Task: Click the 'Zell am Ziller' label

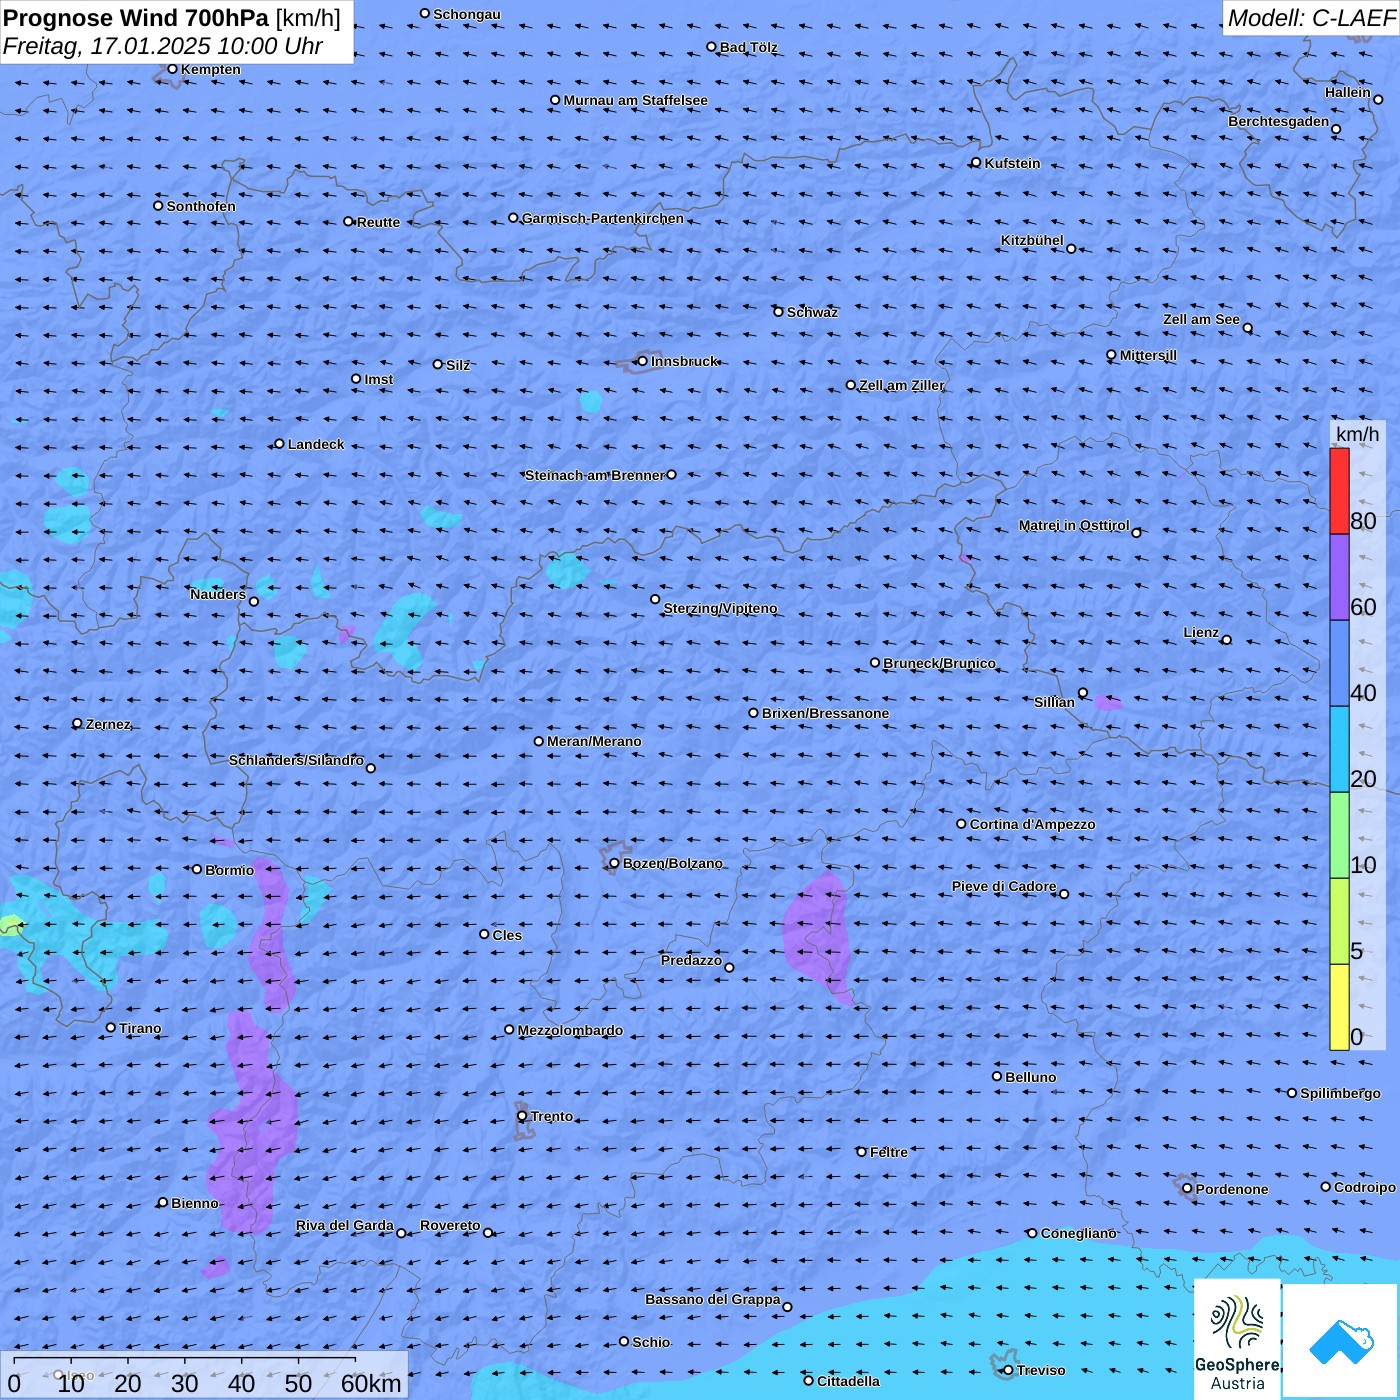Action: (901, 385)
